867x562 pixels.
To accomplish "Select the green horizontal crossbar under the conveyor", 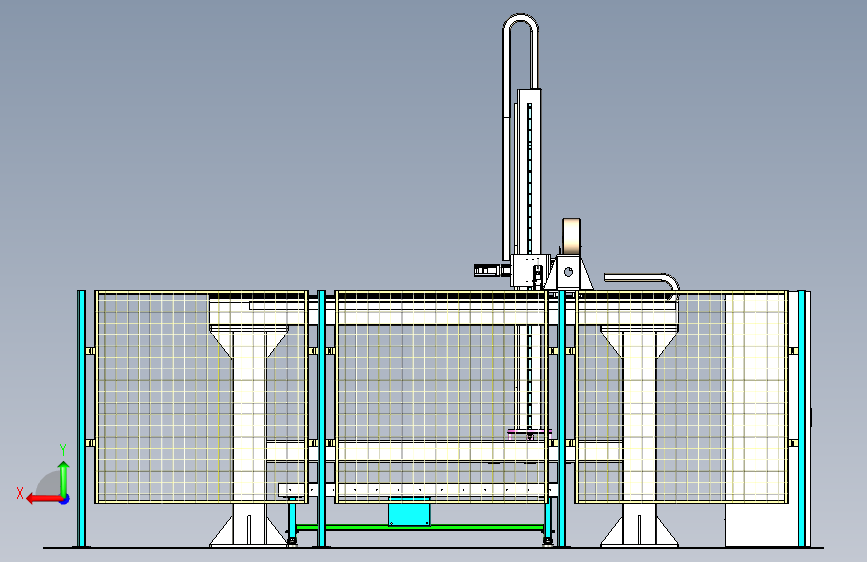I will 420,528.
